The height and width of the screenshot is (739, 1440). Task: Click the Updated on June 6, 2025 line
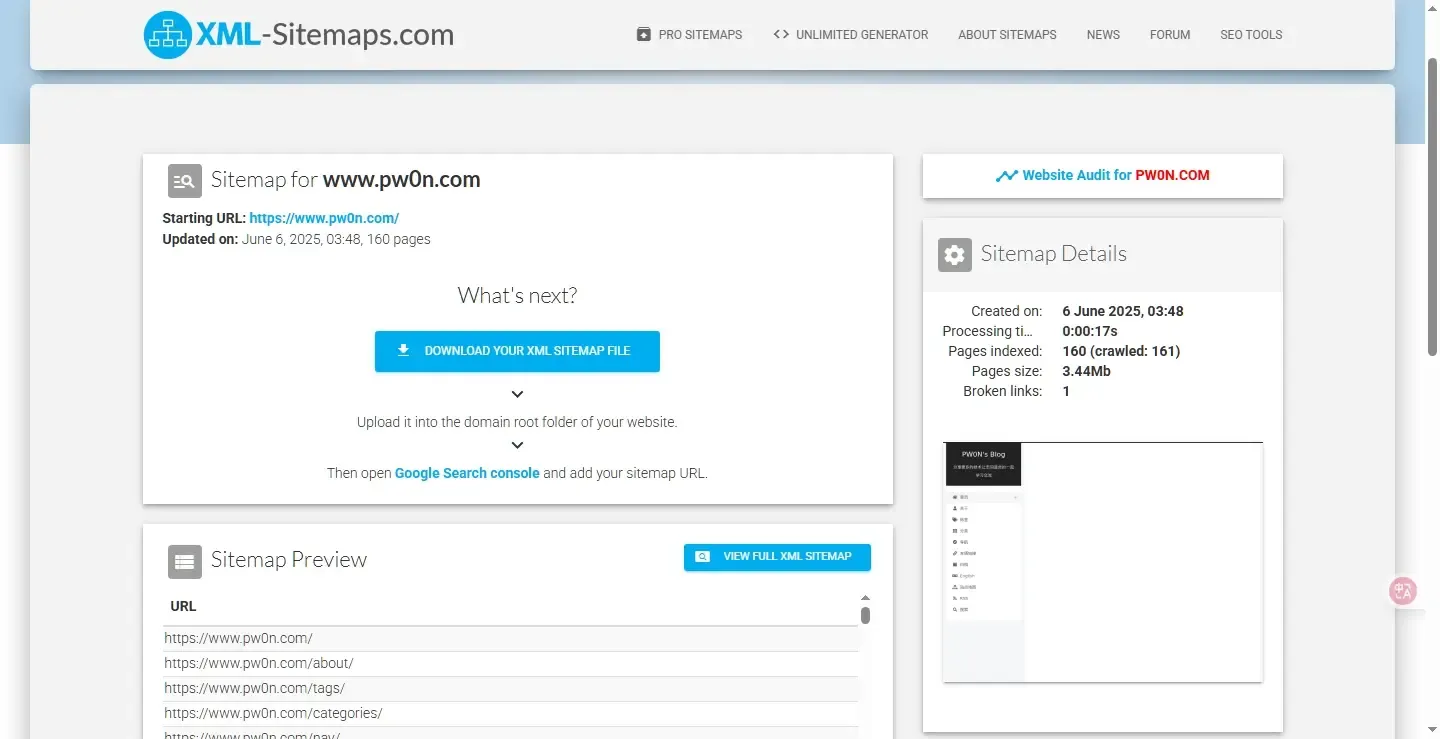coord(296,239)
